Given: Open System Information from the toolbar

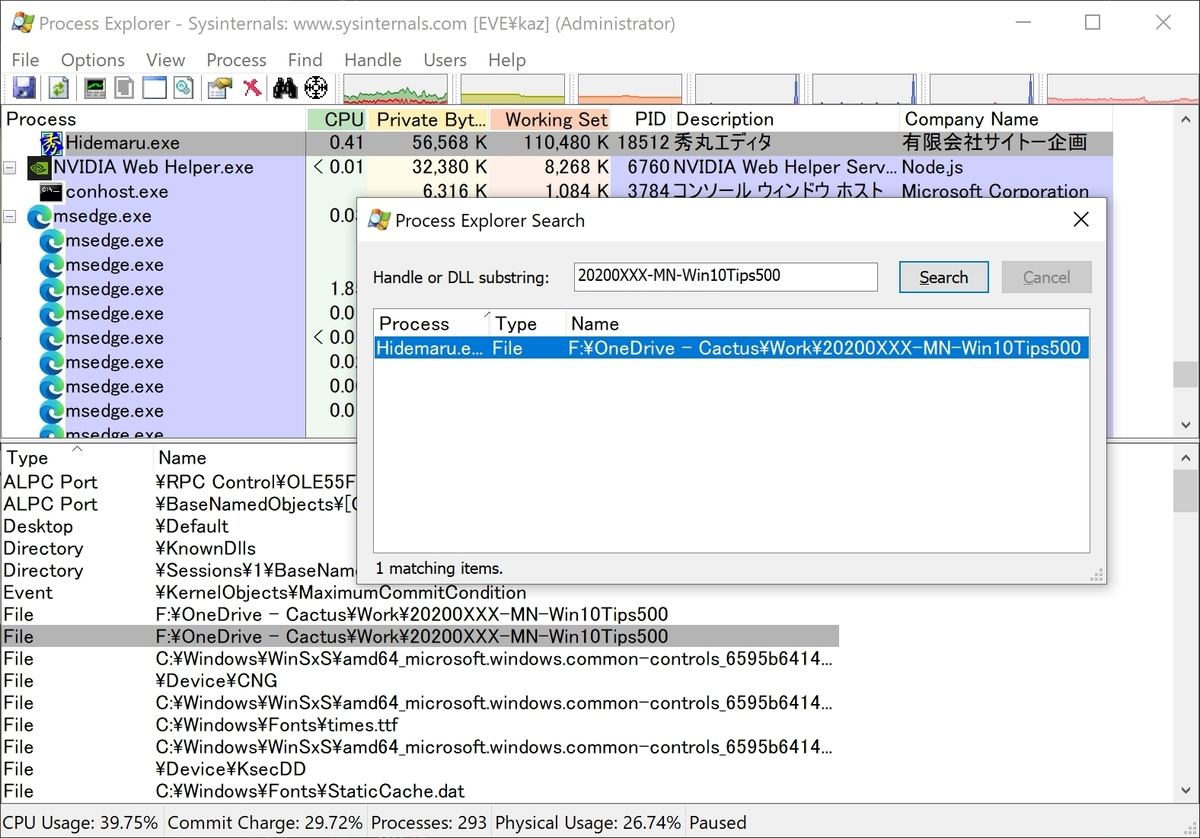Looking at the screenshot, I should click(95, 88).
